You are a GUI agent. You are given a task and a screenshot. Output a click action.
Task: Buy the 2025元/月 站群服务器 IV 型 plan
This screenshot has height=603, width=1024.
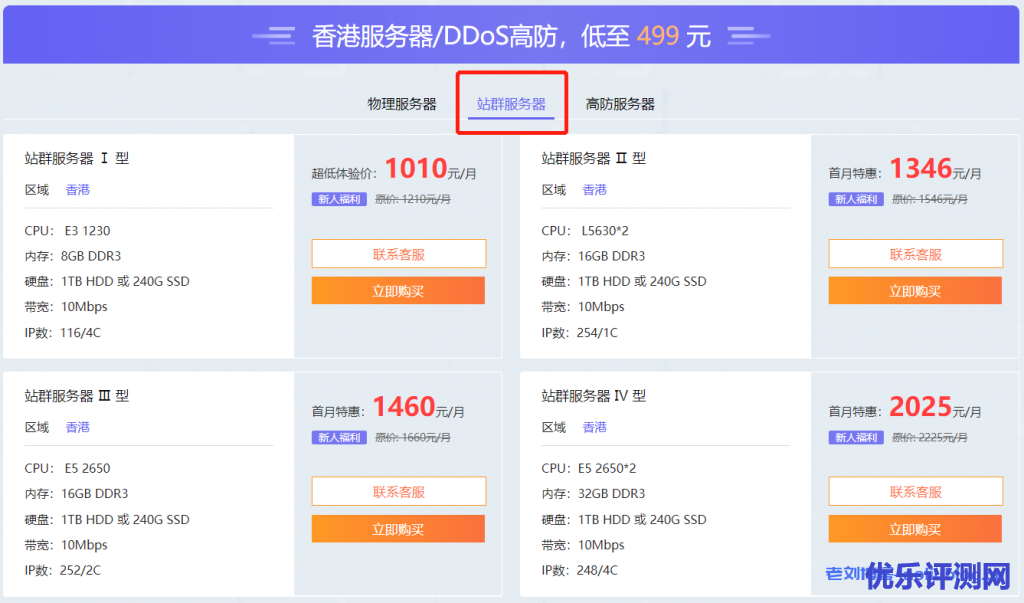click(x=915, y=529)
